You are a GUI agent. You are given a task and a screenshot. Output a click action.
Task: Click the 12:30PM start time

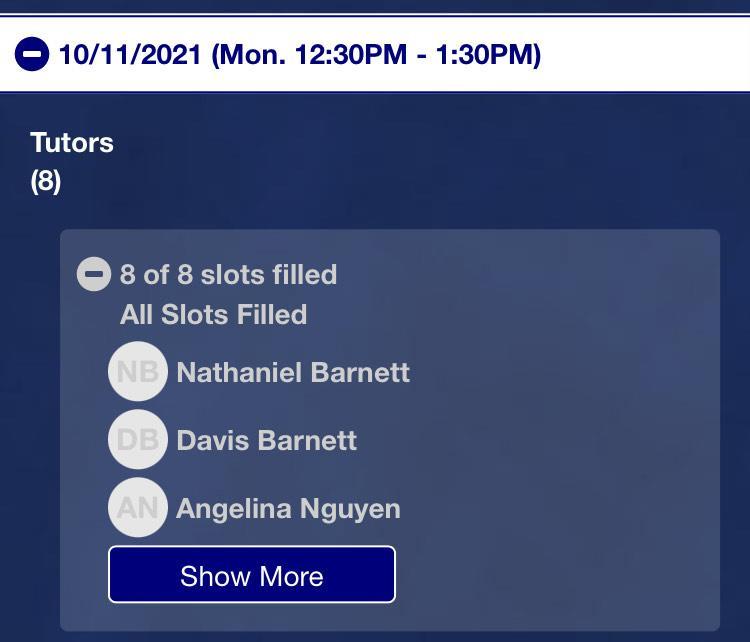click(343, 54)
